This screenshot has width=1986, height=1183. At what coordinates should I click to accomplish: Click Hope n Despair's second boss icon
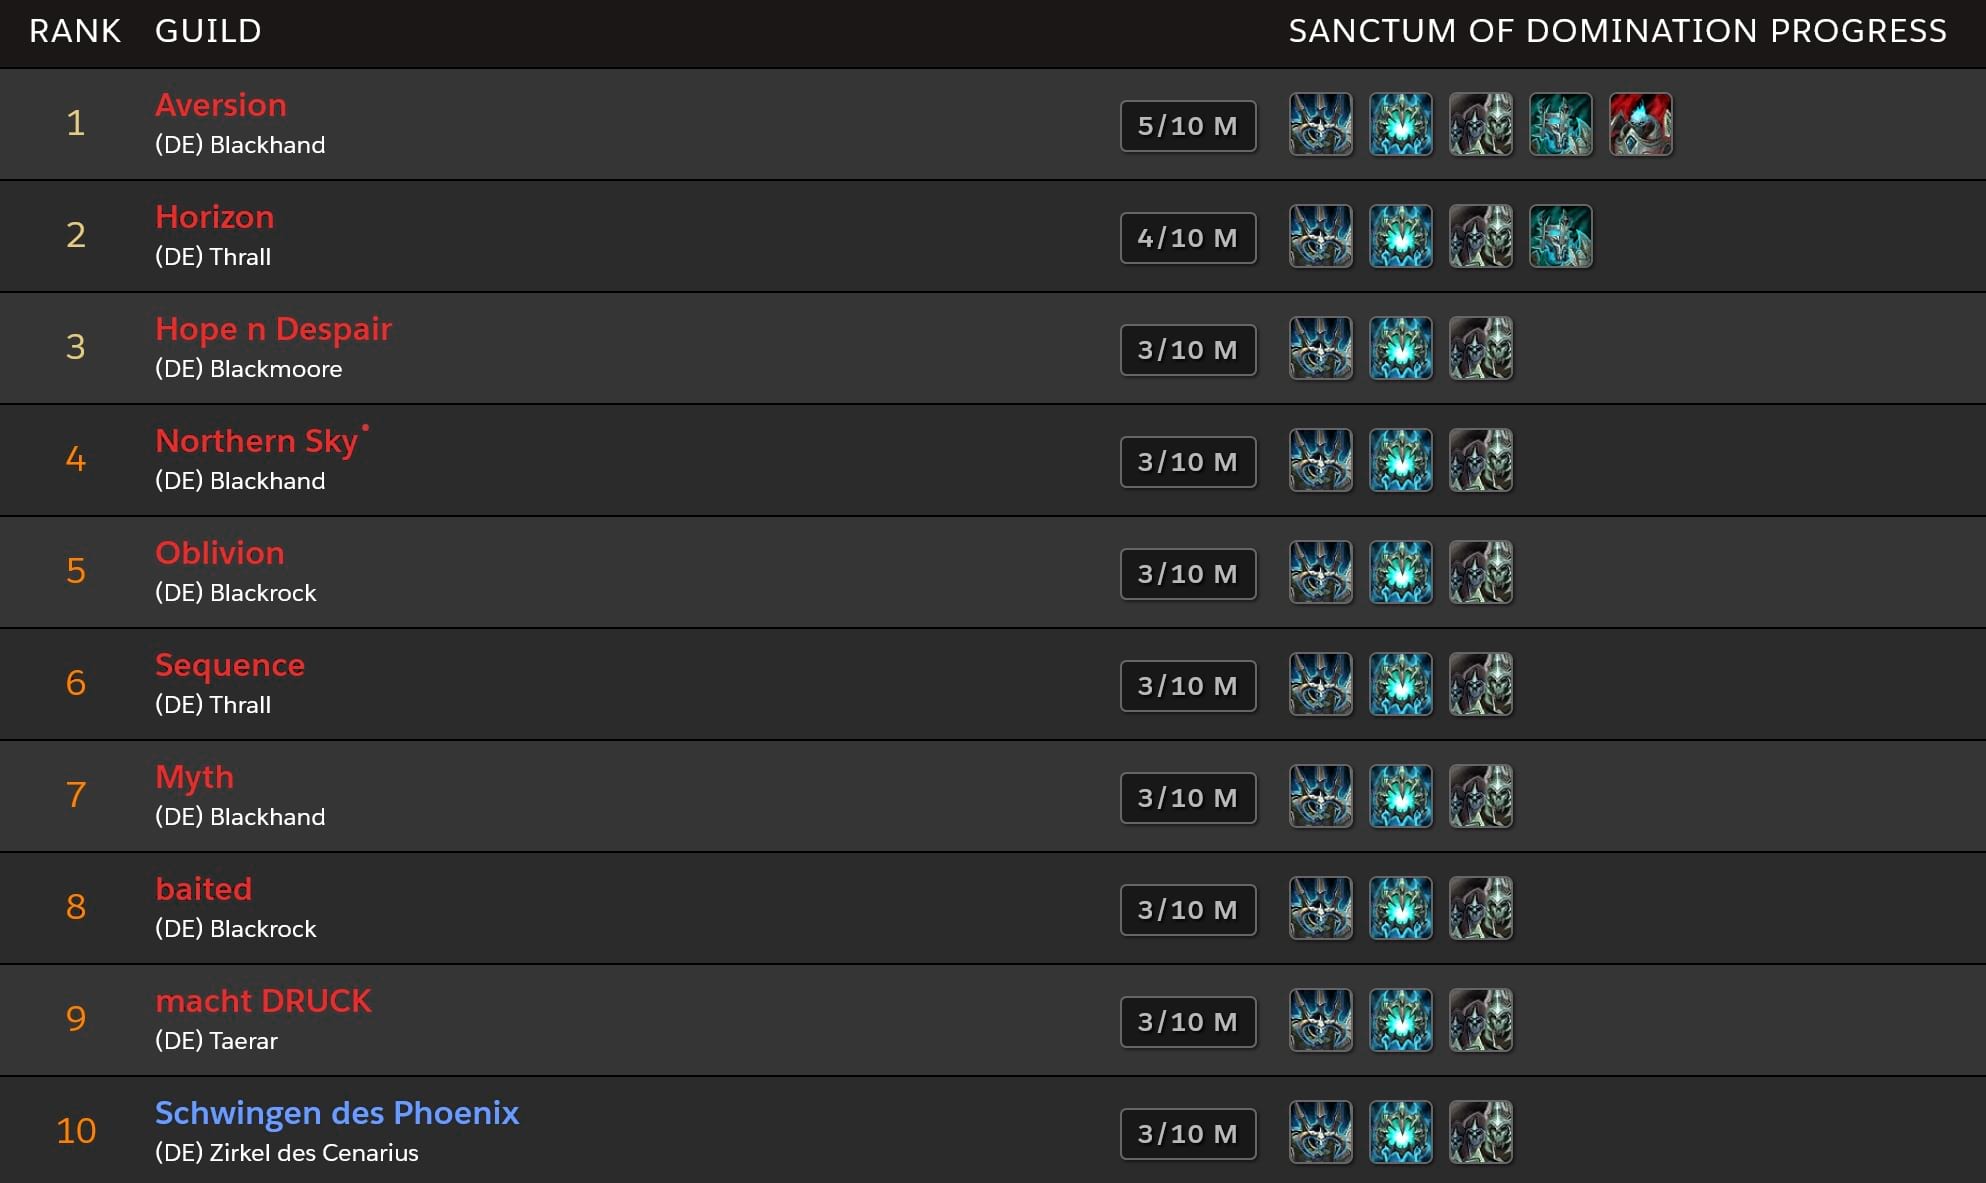click(x=1400, y=349)
